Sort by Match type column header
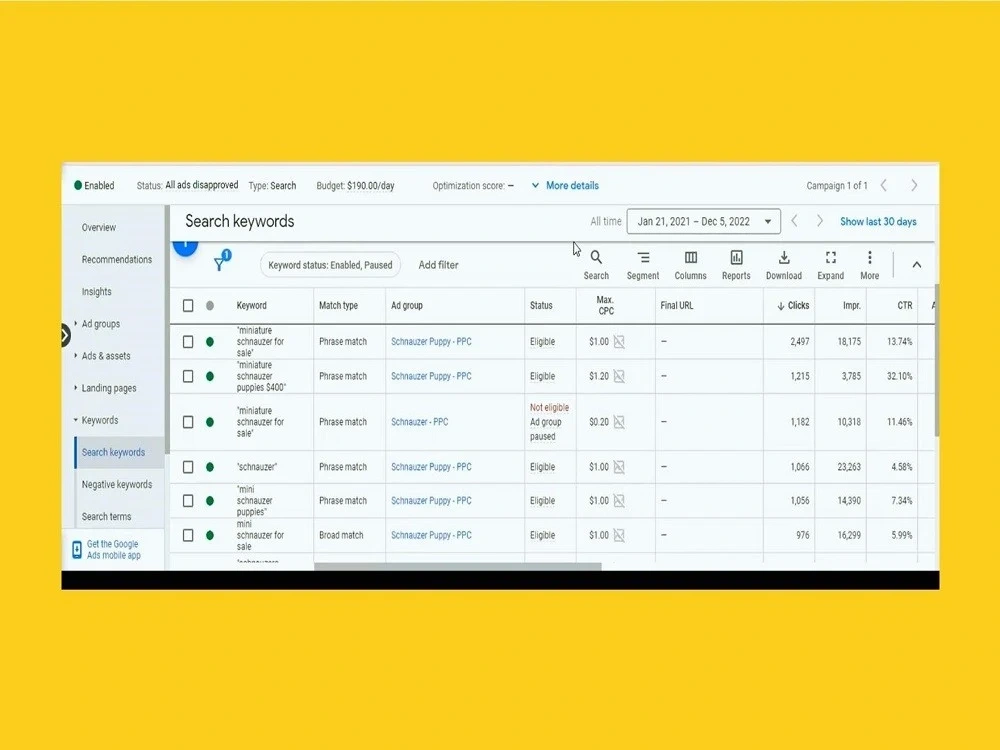This screenshot has height=750, width=1000. 338,305
